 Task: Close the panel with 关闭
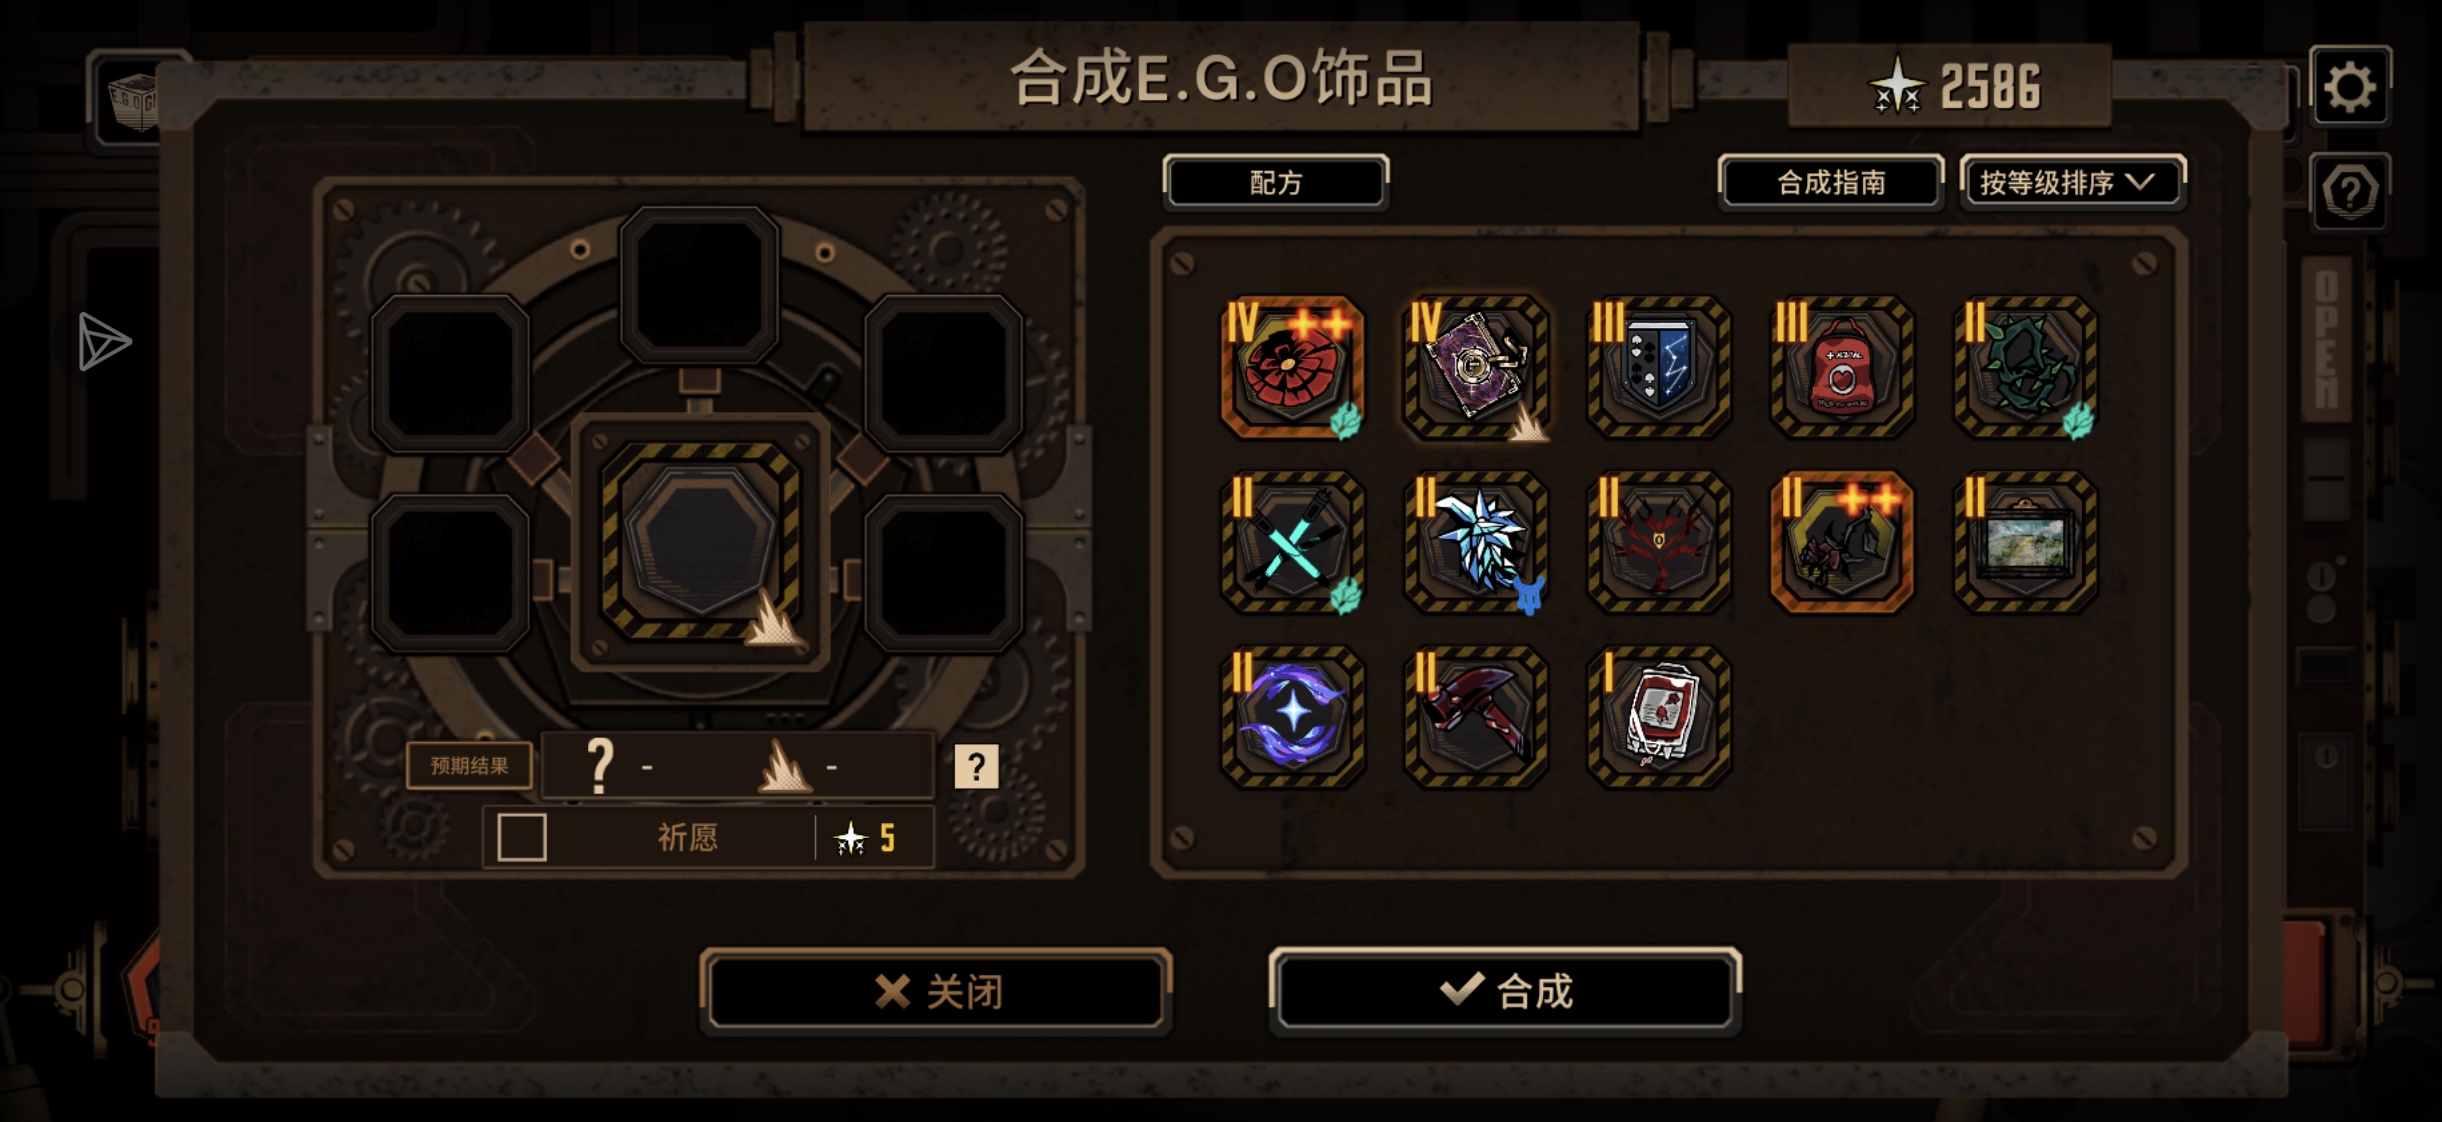point(936,991)
